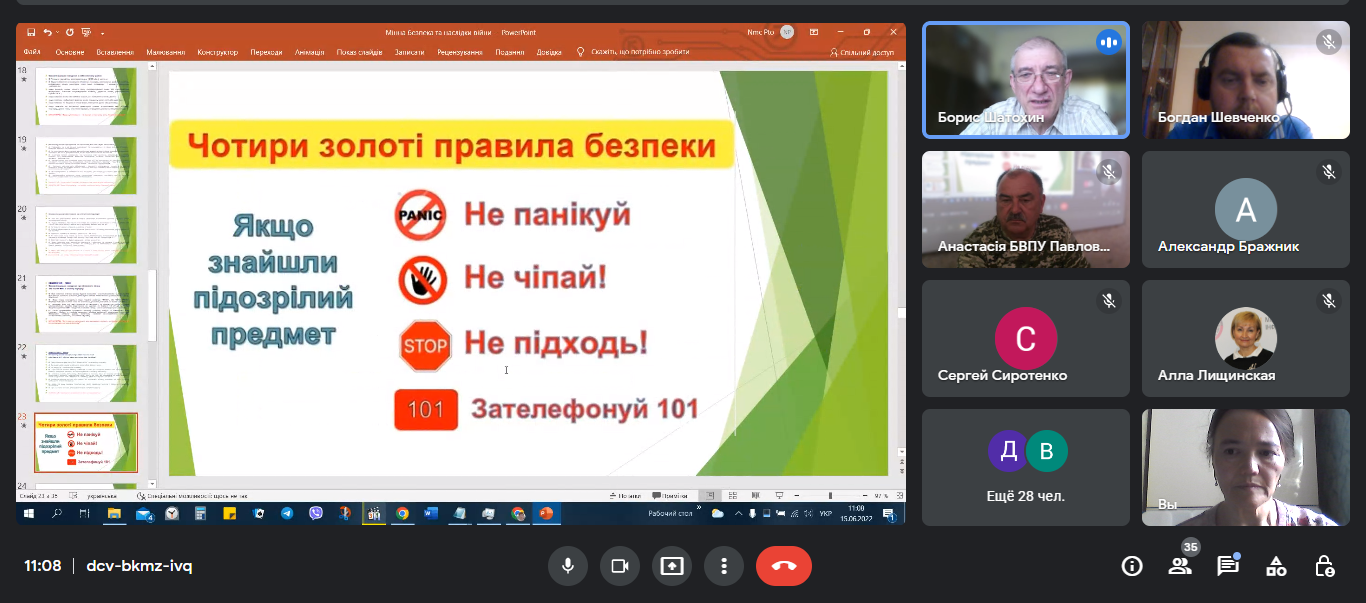Show the participants list with 35 badge
Screen dimensions: 1366x603
pos(1180,567)
